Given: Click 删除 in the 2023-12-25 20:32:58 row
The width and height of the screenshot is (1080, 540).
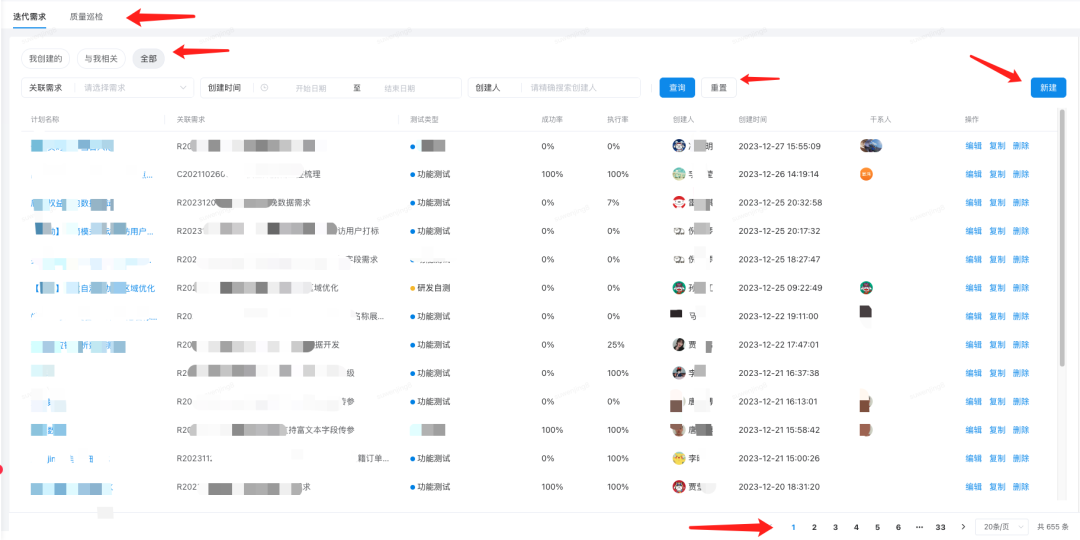Looking at the screenshot, I should tap(1021, 202).
